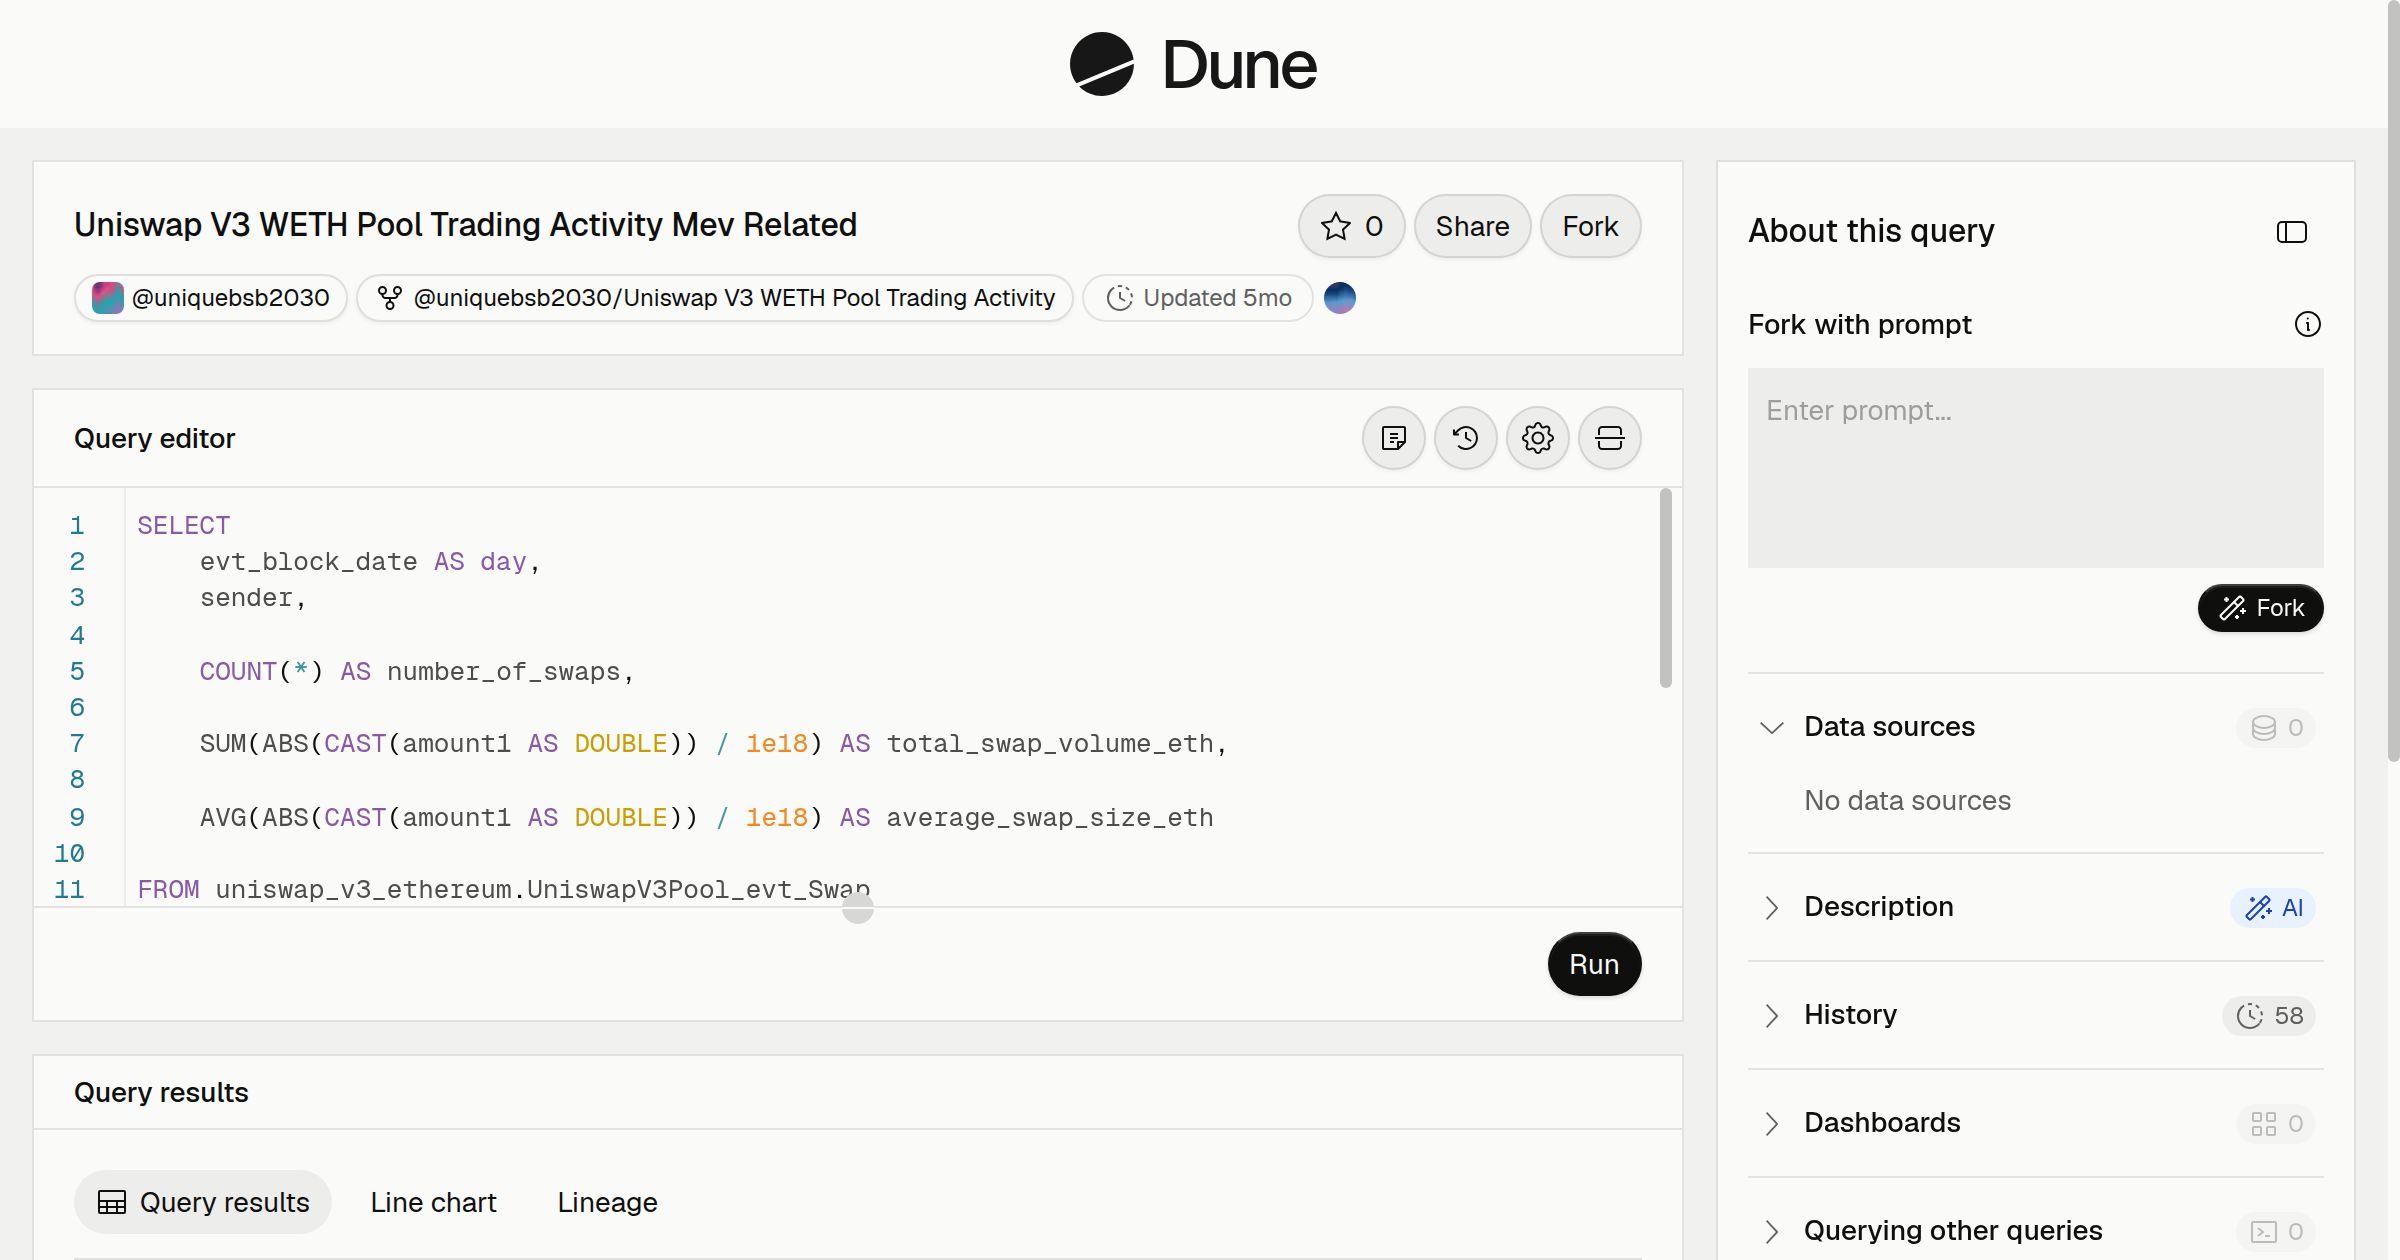This screenshot has width=2400, height=1260.
Task: Show Fork with prompt info tooltip
Action: [x=2307, y=324]
